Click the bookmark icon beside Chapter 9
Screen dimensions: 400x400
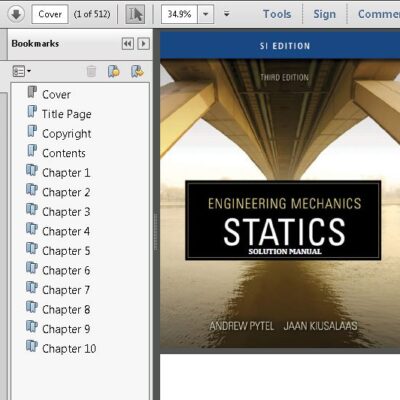pos(32,326)
